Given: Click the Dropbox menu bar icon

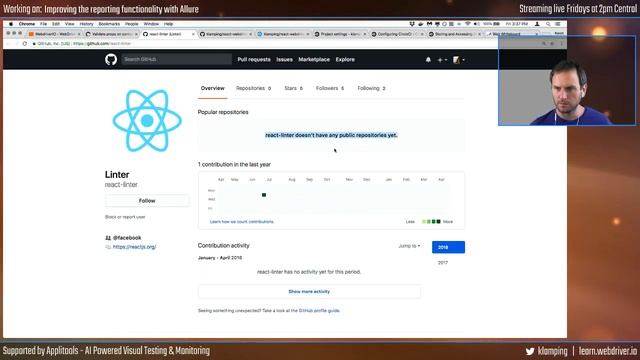Looking at the screenshot, I should 412,24.
